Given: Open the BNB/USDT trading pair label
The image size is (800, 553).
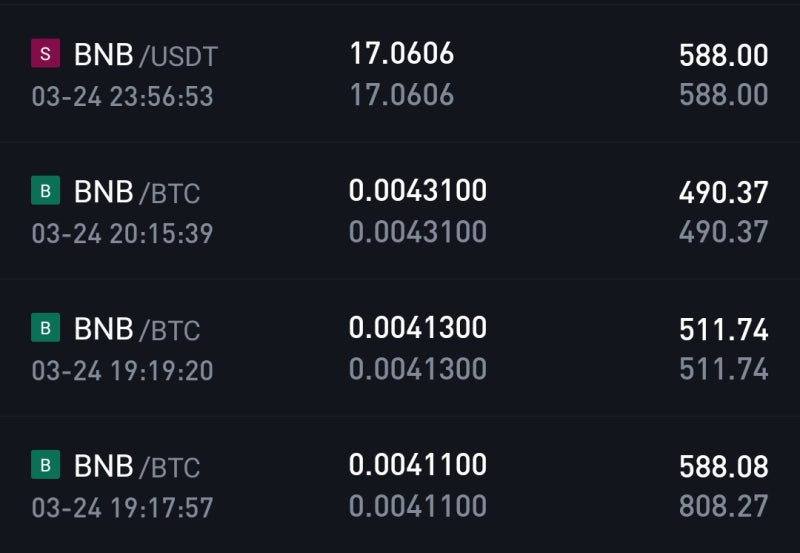Looking at the screenshot, I should 146,55.
